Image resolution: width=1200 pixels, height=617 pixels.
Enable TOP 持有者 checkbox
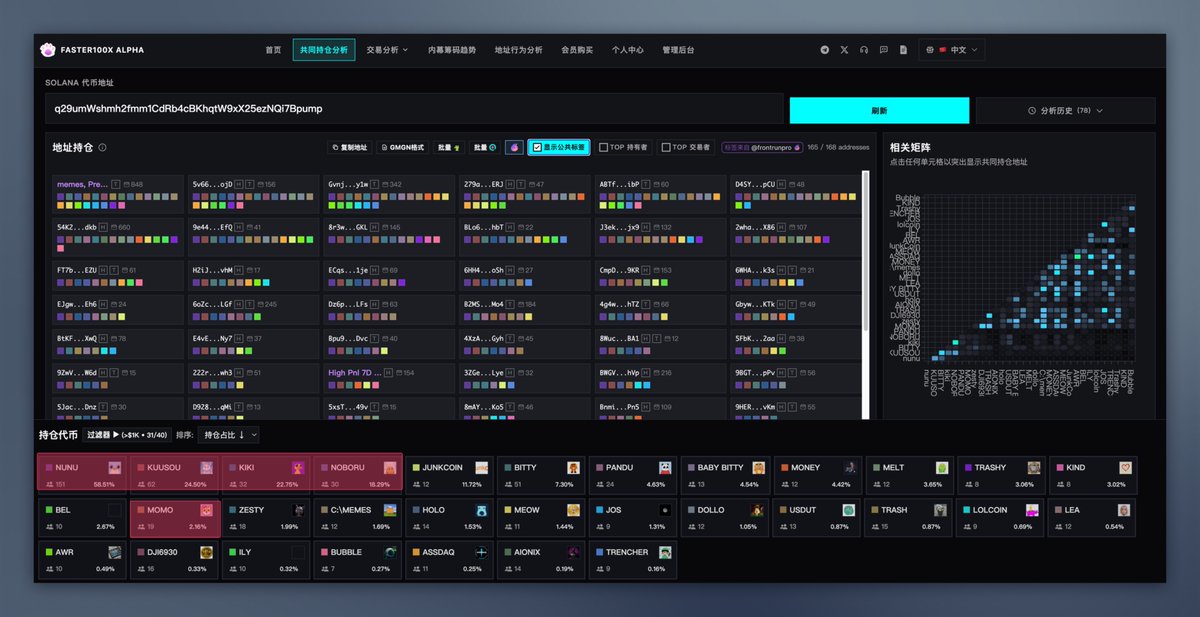click(603, 147)
